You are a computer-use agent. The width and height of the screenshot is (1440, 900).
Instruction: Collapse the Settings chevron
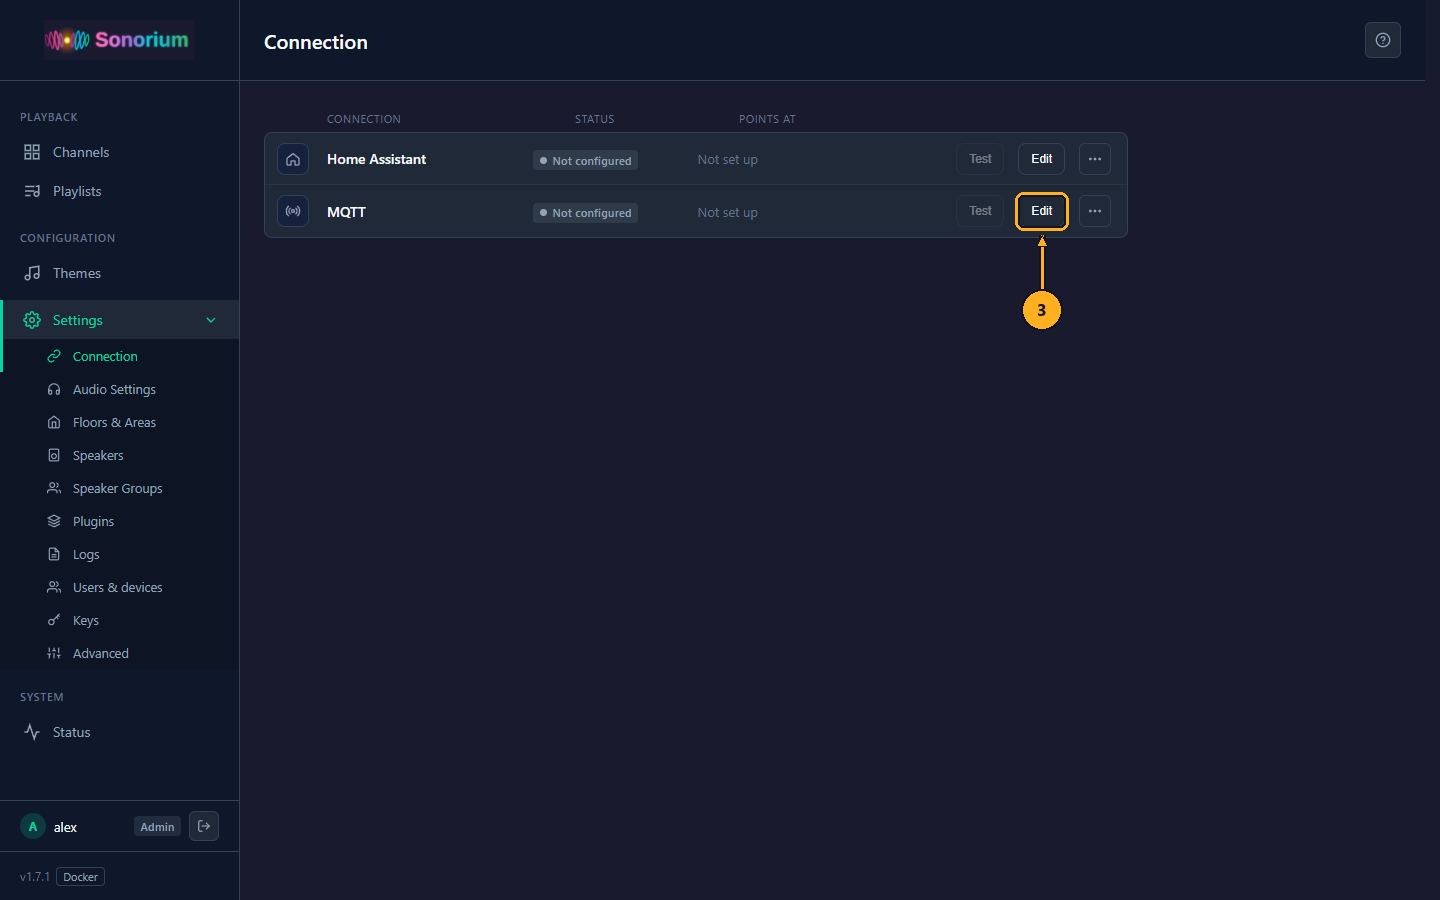pyautogui.click(x=211, y=320)
